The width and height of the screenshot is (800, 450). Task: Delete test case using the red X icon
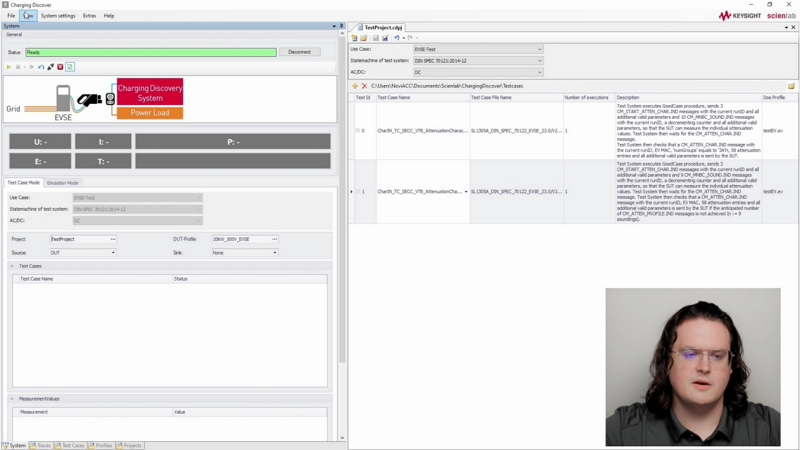(x=364, y=86)
